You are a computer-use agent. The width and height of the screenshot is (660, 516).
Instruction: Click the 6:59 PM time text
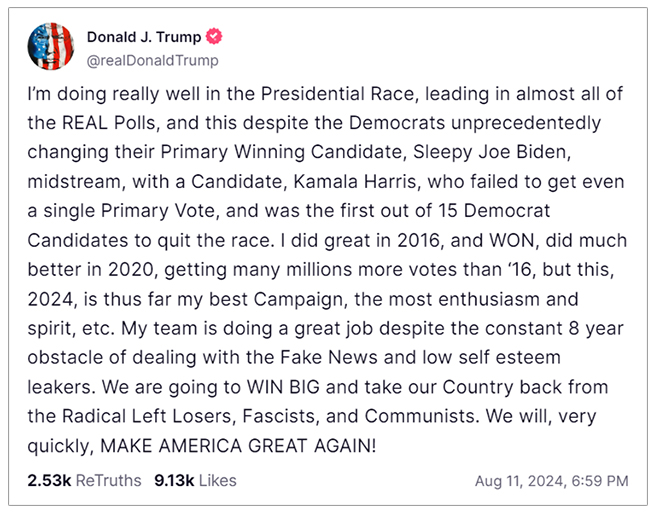(600, 481)
